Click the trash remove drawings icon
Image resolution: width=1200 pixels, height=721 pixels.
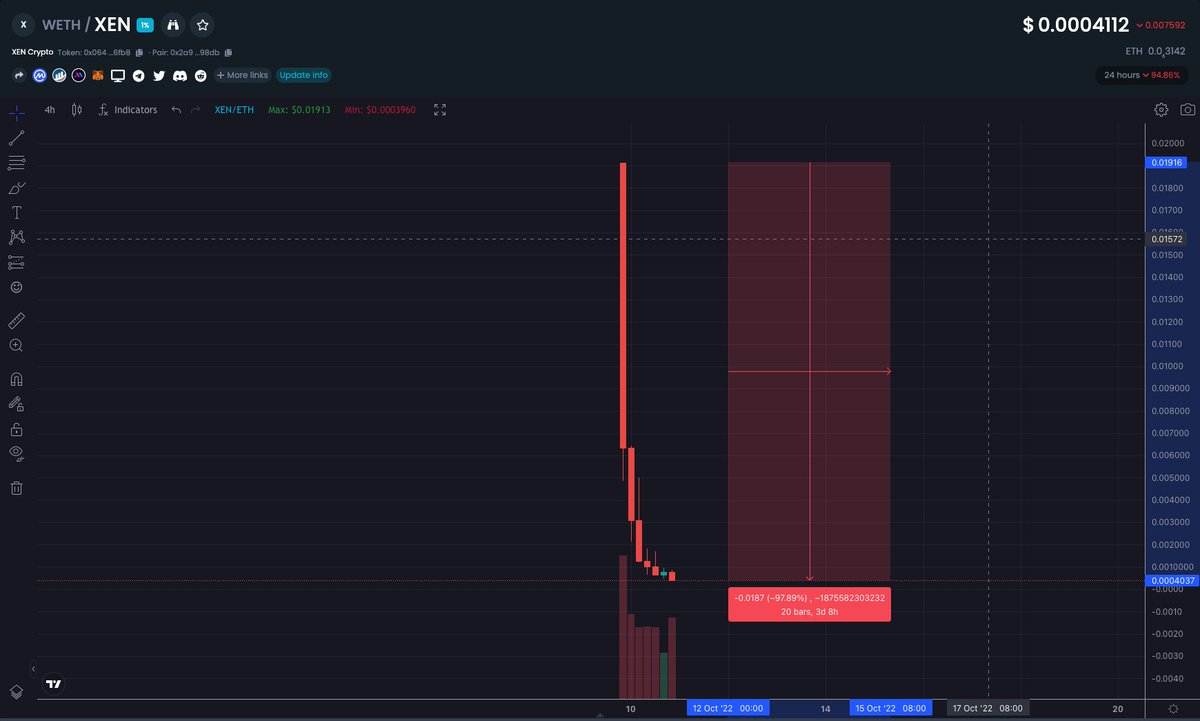[x=16, y=488]
